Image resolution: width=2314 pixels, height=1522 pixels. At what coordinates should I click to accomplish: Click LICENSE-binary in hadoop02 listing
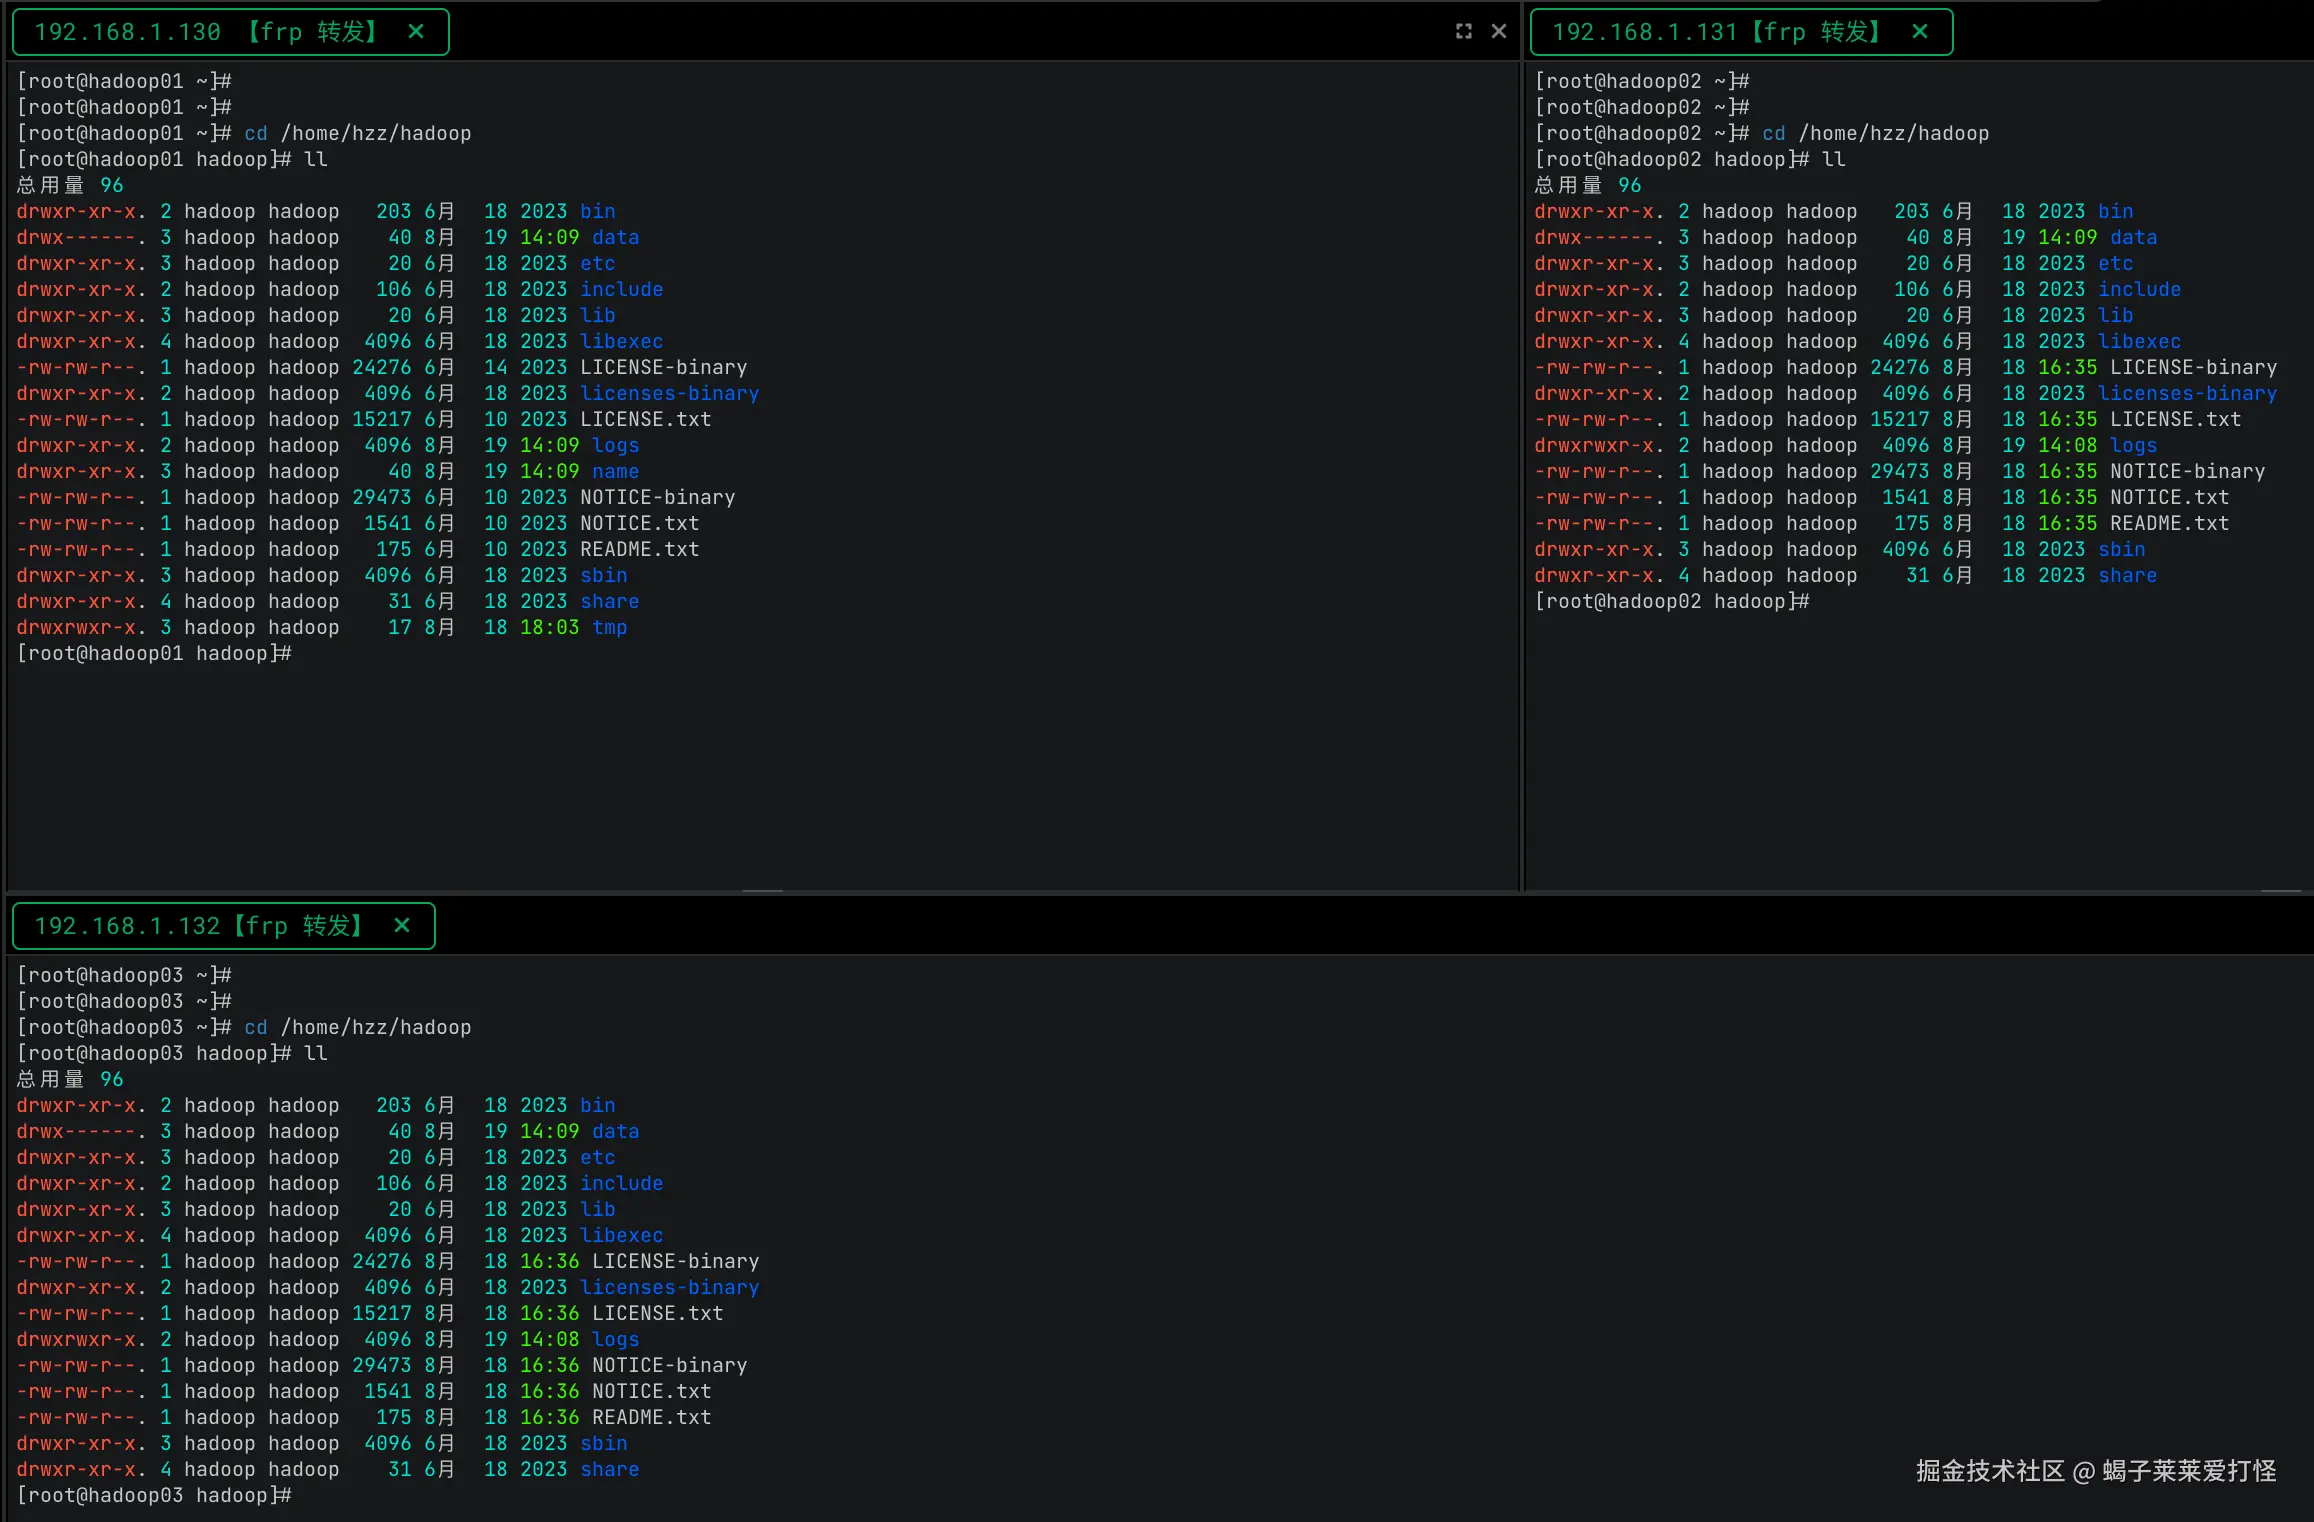[2192, 368]
